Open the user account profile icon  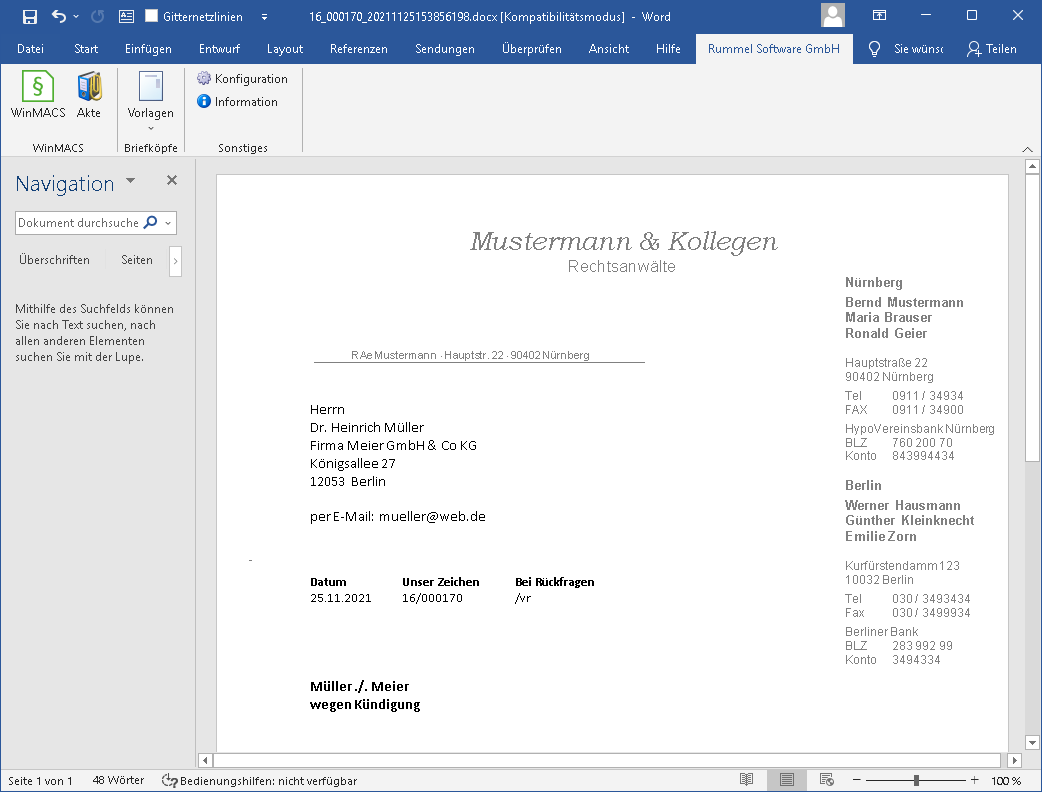pos(833,15)
